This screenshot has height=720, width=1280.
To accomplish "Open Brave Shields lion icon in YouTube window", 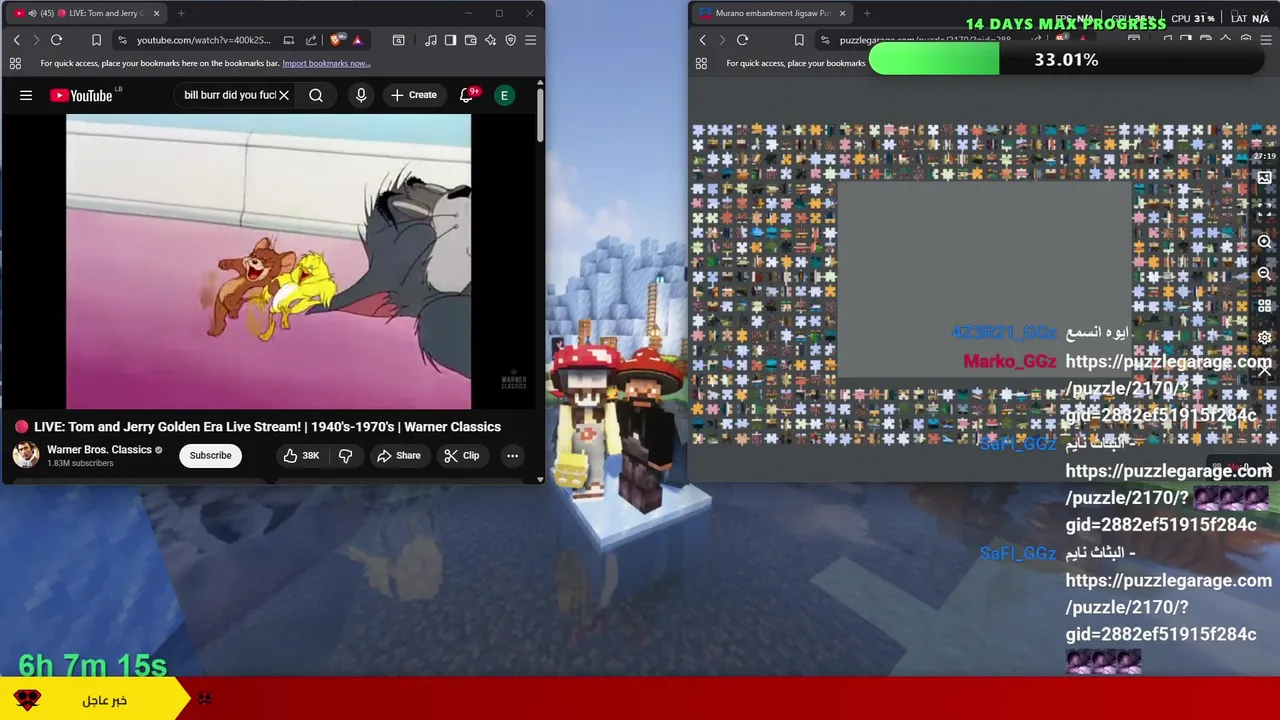I will click(336, 40).
